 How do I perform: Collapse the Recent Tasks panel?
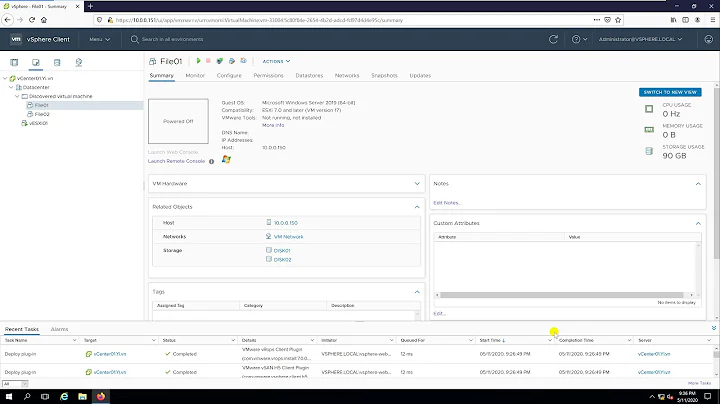click(714, 328)
